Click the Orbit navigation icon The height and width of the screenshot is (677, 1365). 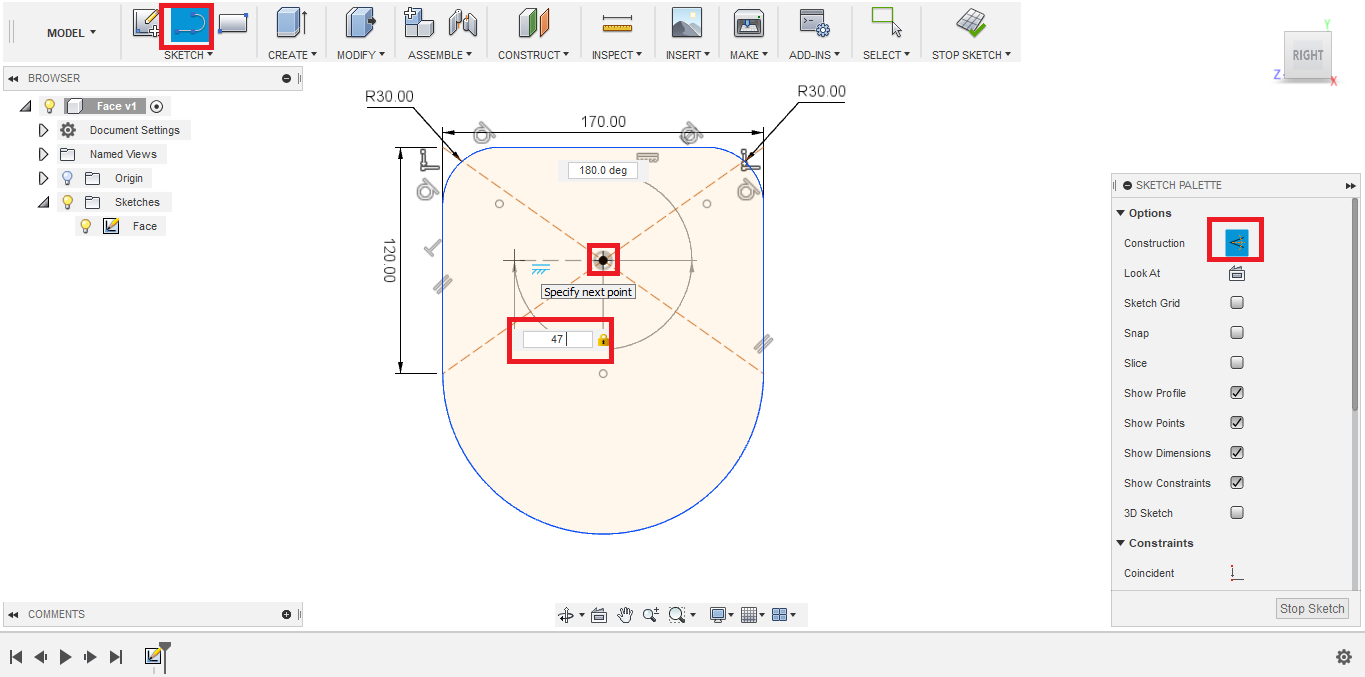point(565,615)
